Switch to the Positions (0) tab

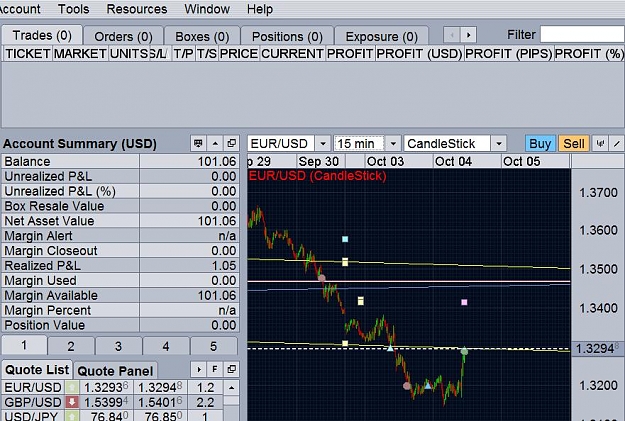[287, 37]
